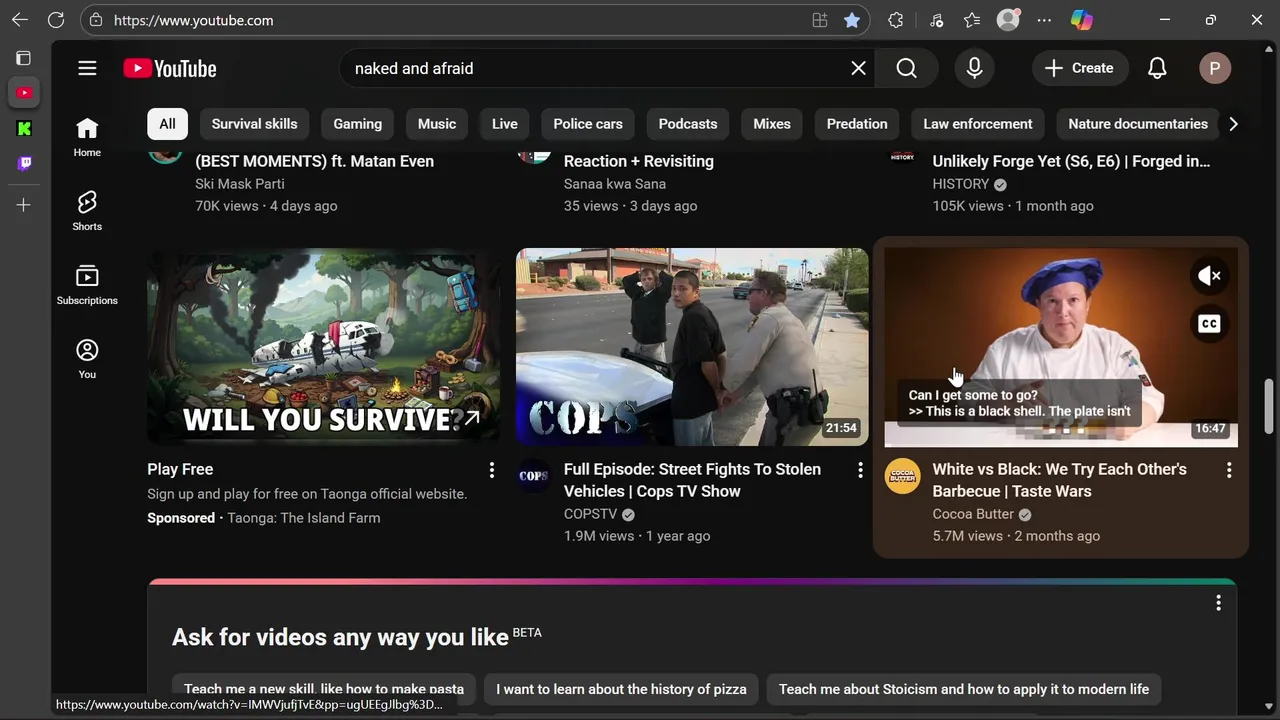Screen dimensions: 1280x720
Task: Open the Sanaa kwa Sana channel link
Action: (x=615, y=184)
